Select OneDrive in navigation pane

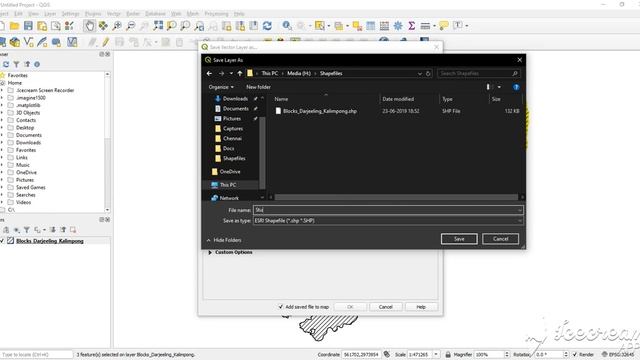(x=230, y=172)
